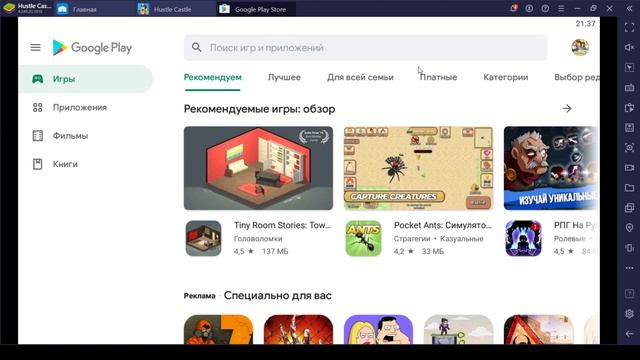Open the multi-instance manager icon

[629, 208]
